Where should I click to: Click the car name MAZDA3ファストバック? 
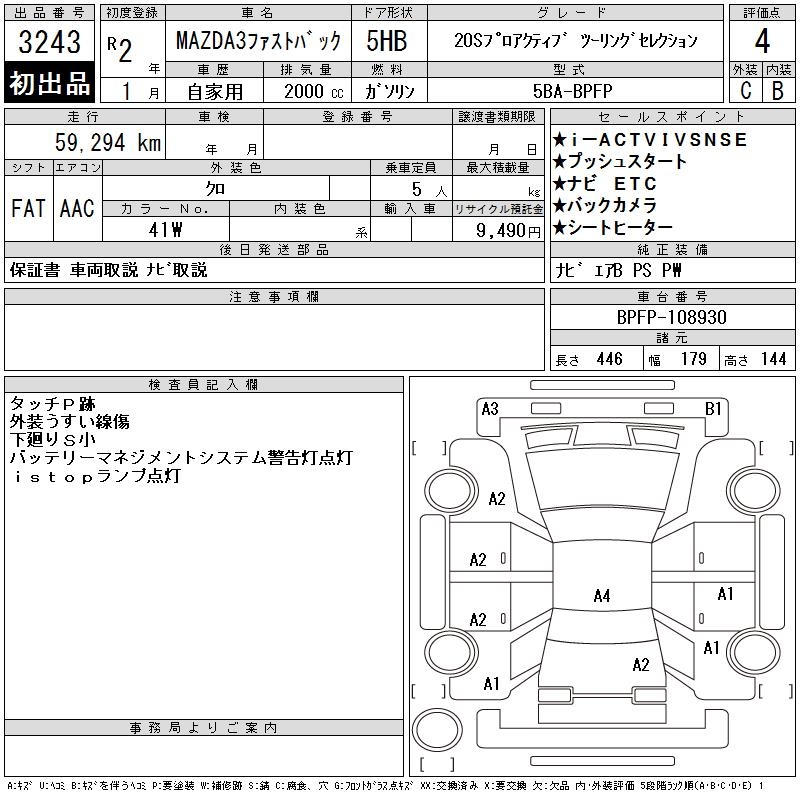point(258,41)
